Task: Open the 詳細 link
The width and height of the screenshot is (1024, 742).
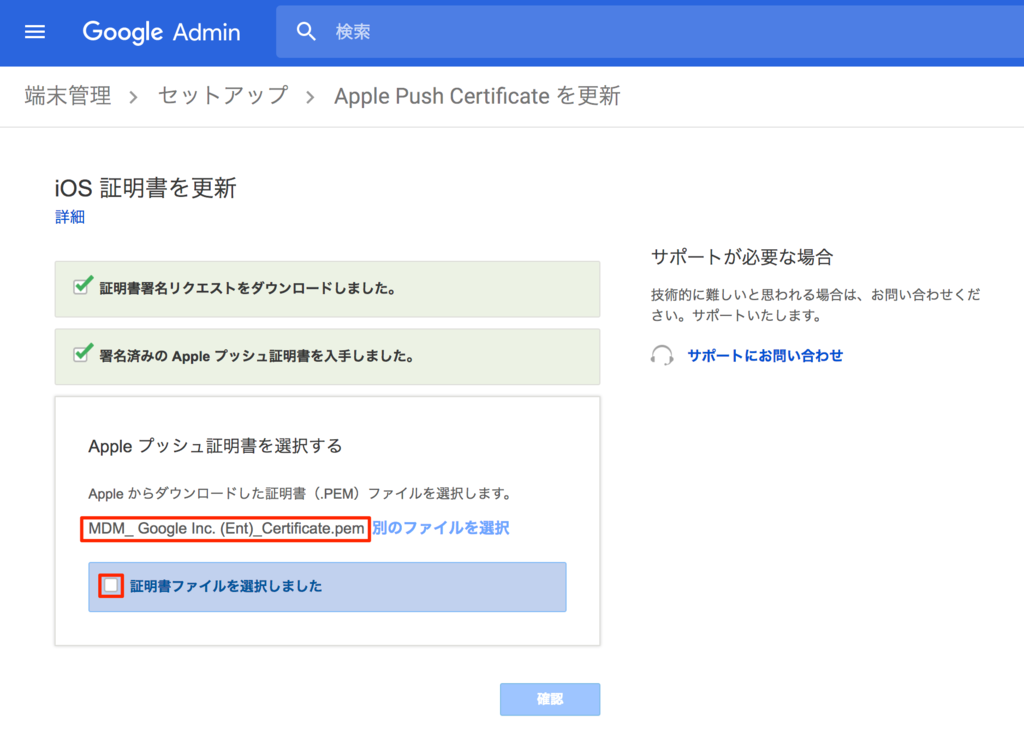Action: pos(70,217)
